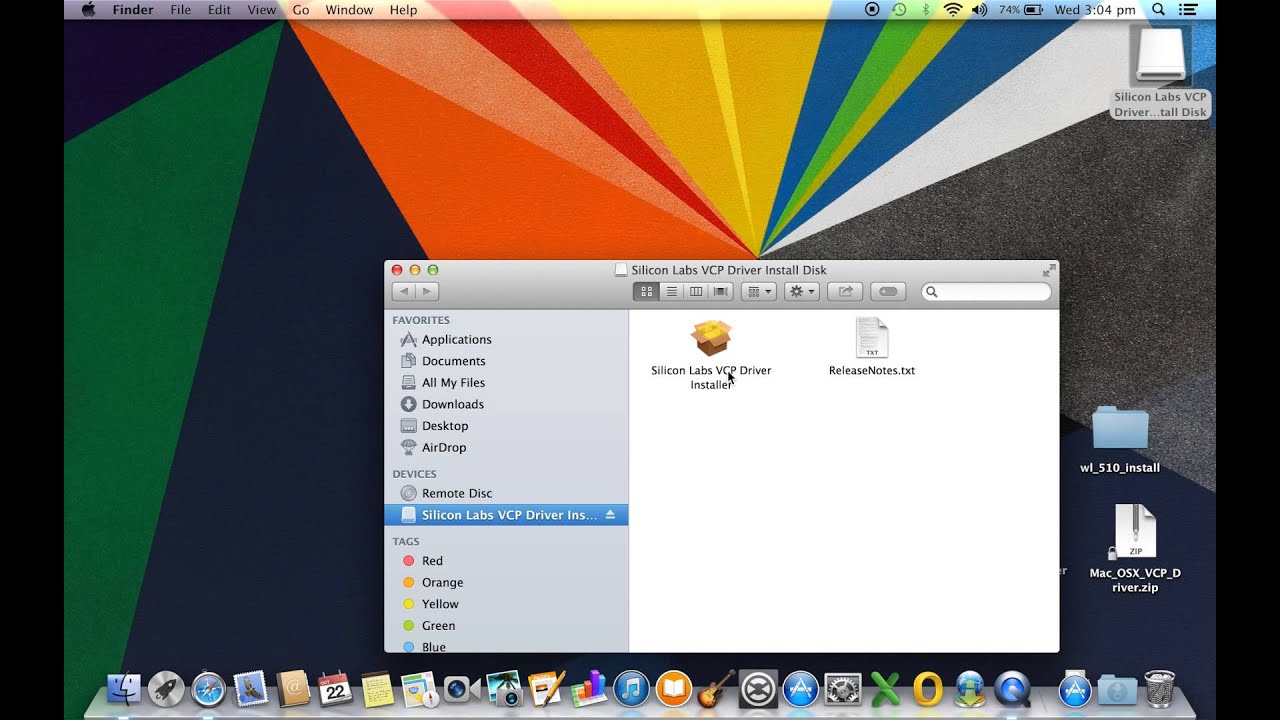Open Launchpad from the Dock

pyautogui.click(x=166, y=689)
